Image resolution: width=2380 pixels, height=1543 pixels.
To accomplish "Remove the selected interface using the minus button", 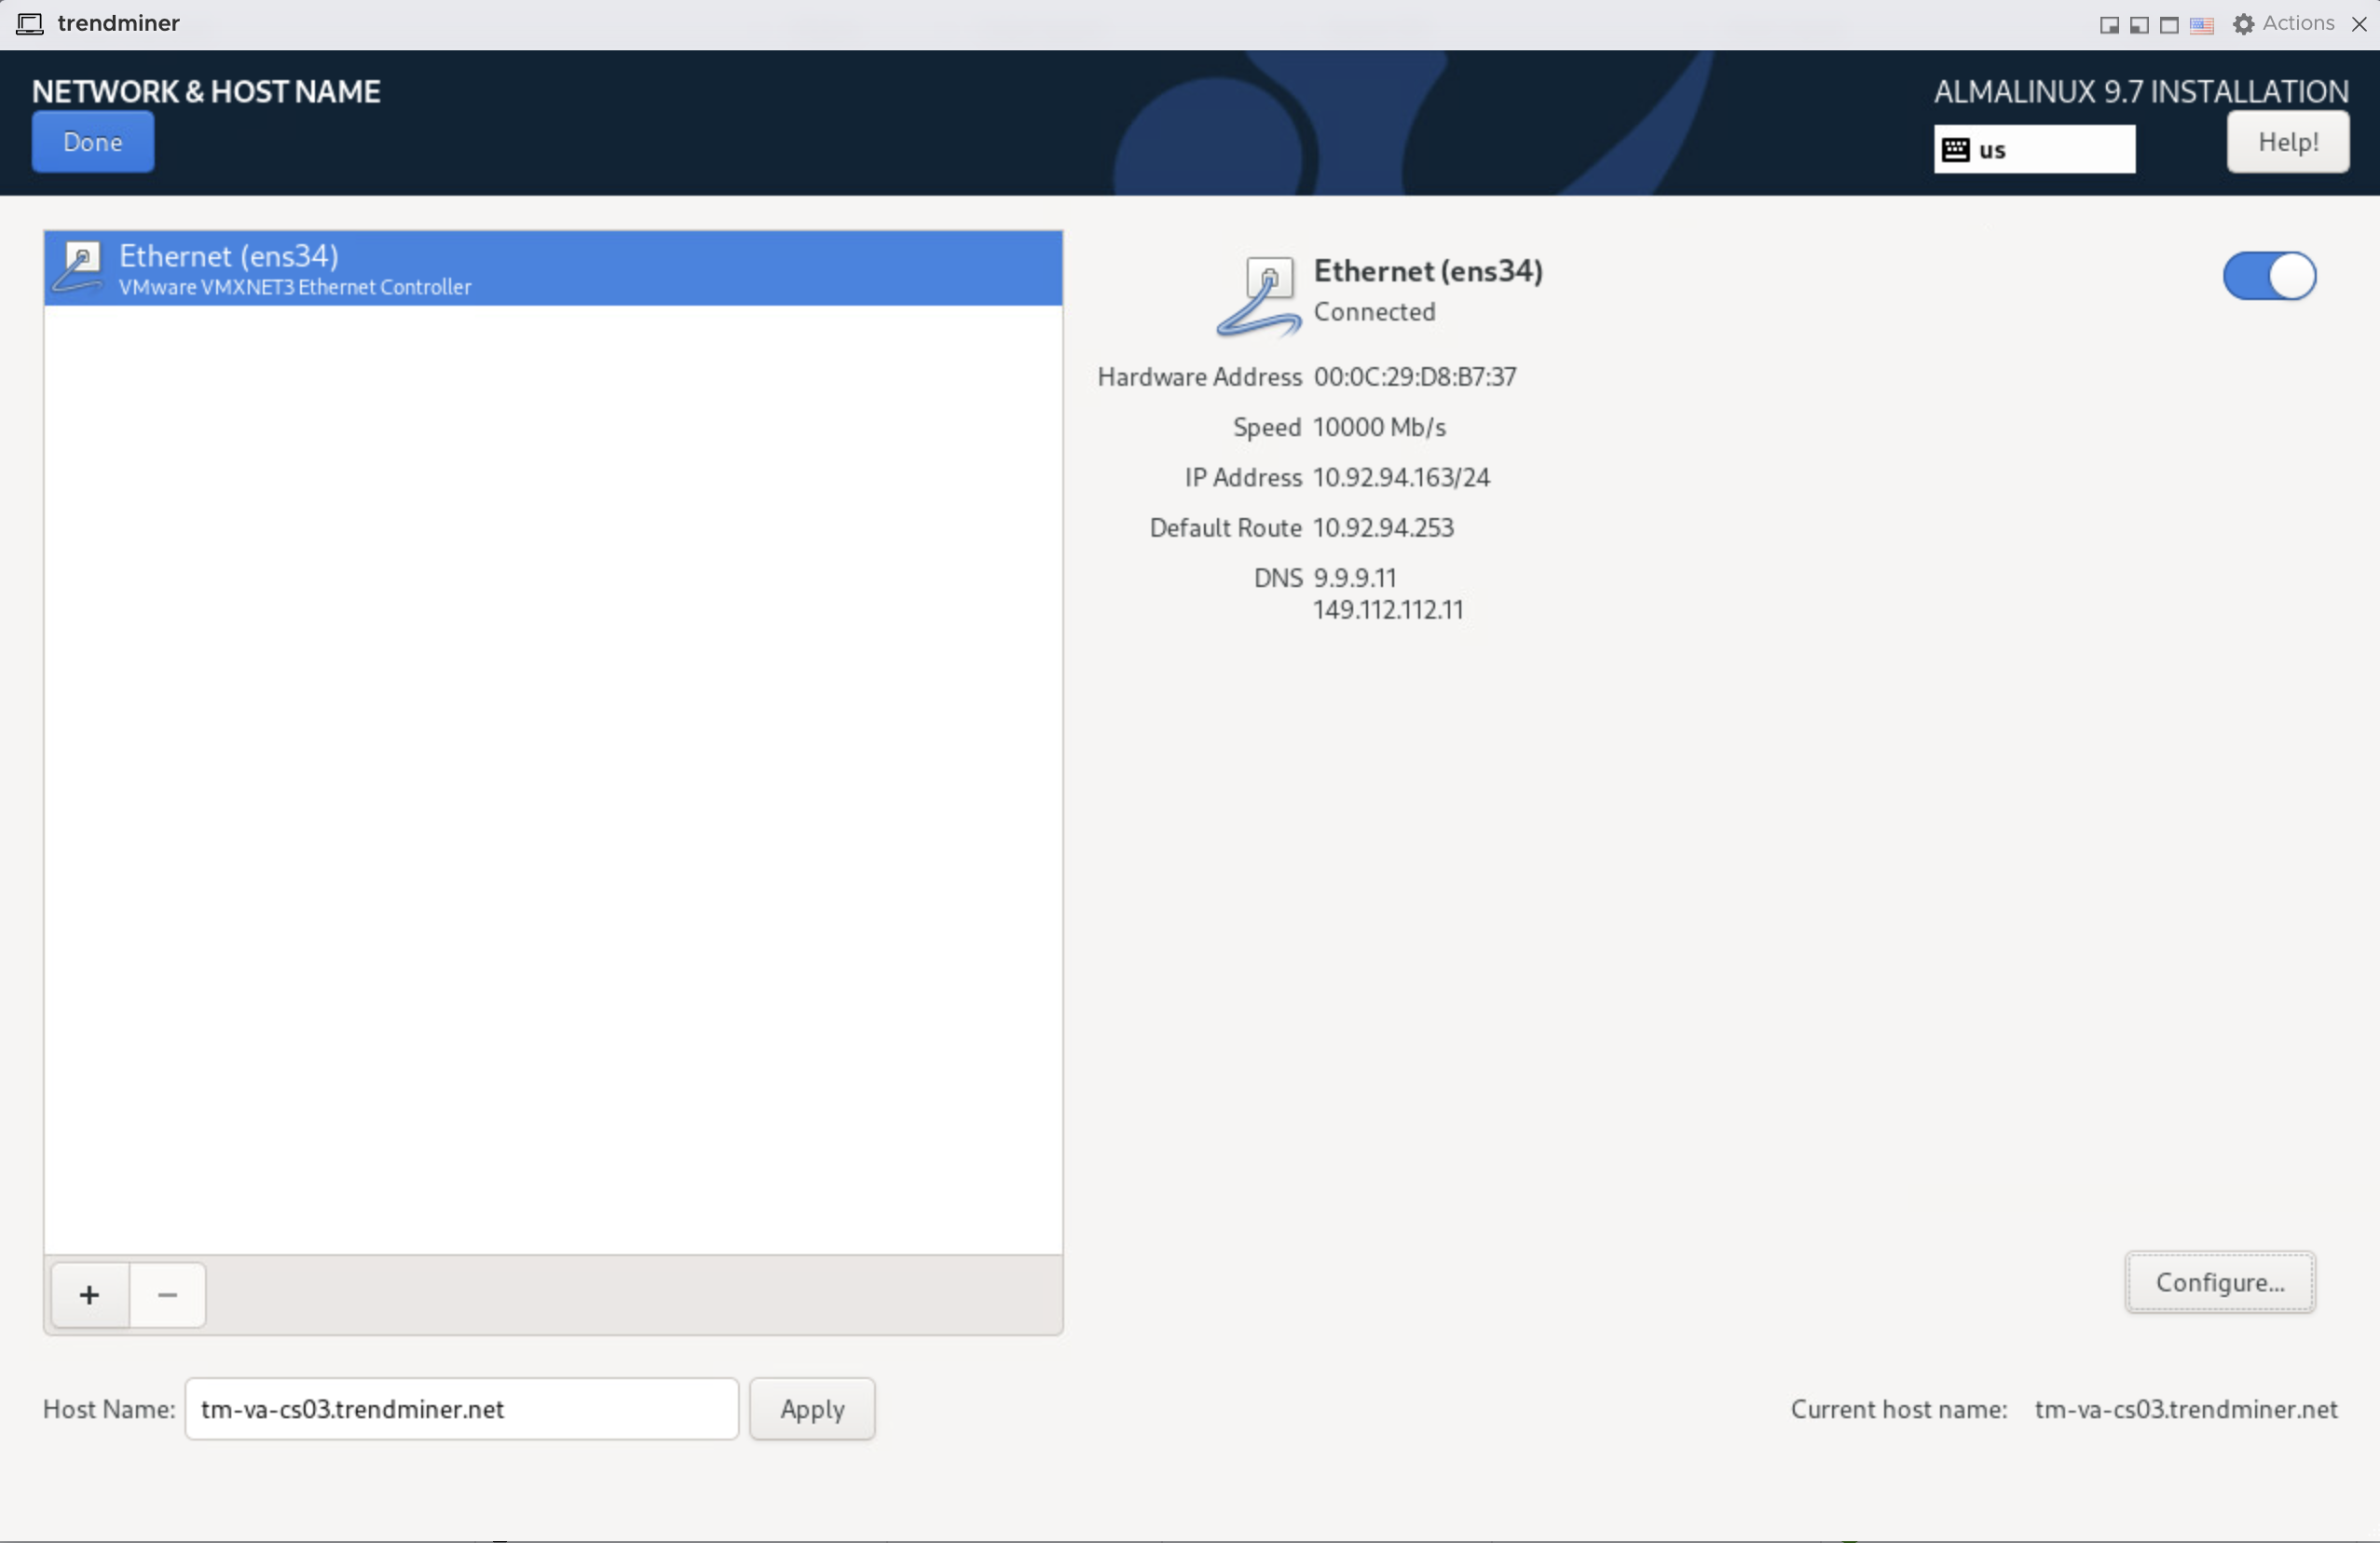I will 167,1294.
